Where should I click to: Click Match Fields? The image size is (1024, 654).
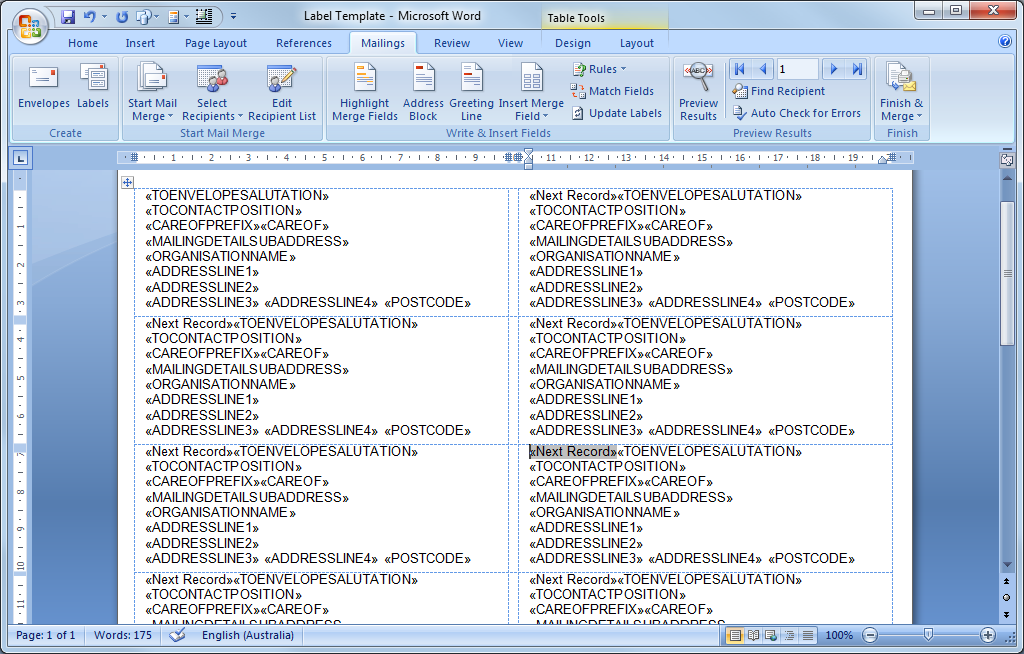pyautogui.click(x=612, y=91)
